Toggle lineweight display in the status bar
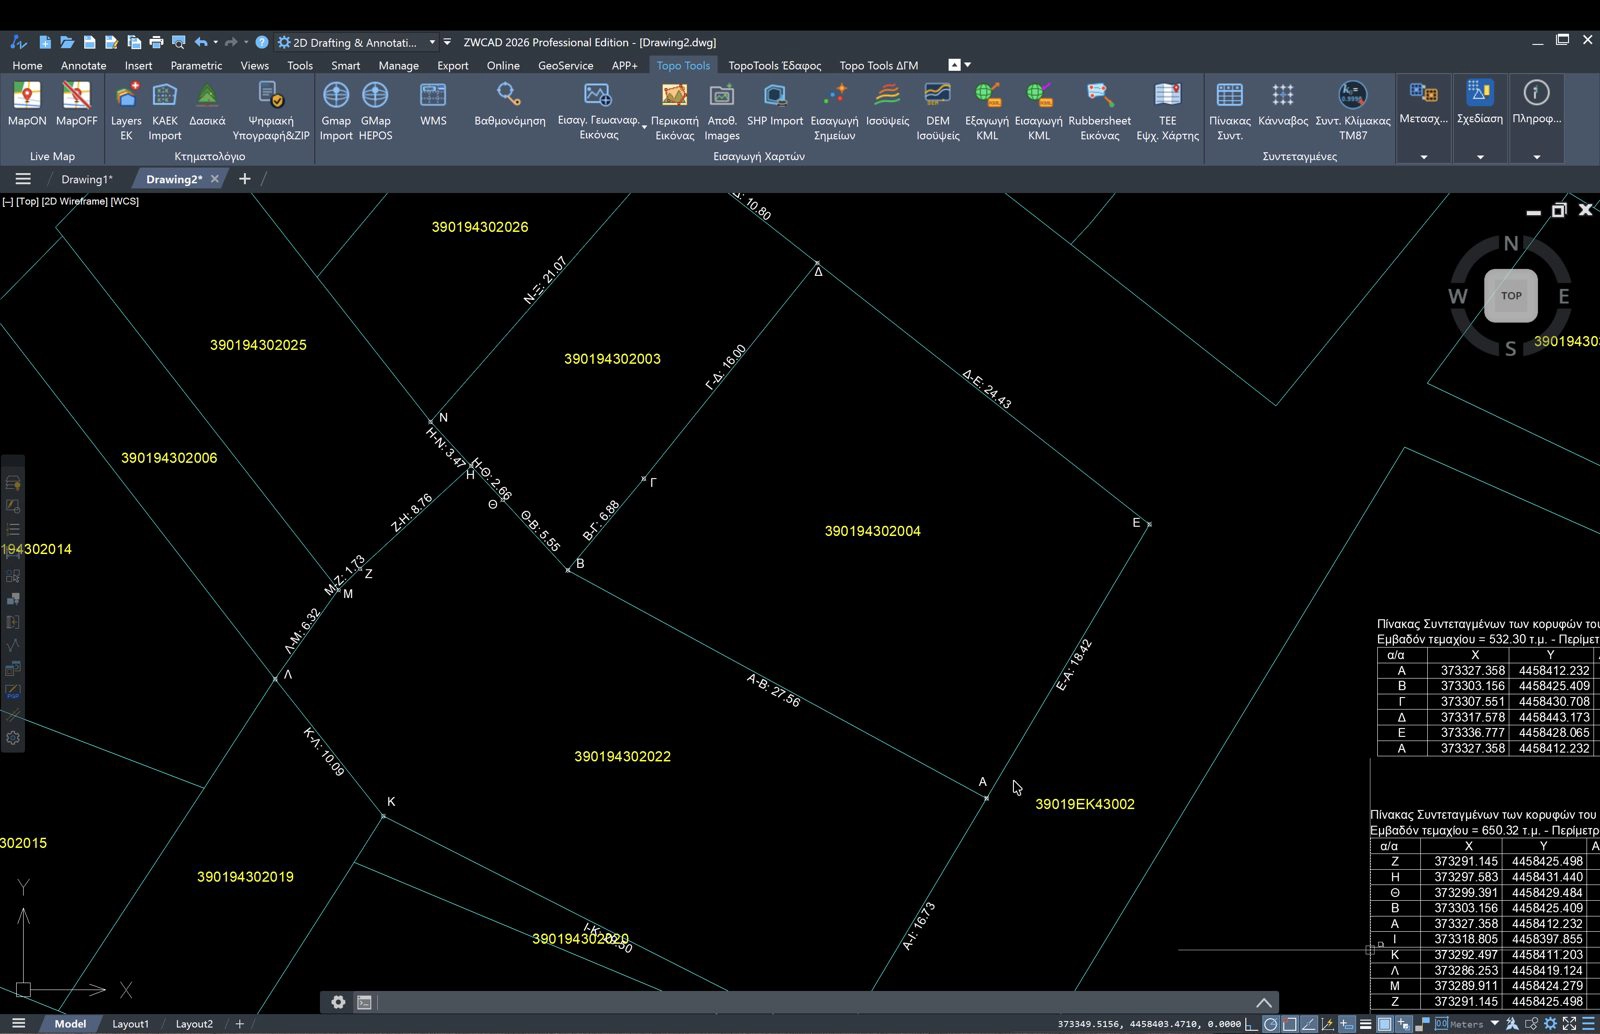1600x1034 pixels. click(1366, 1024)
